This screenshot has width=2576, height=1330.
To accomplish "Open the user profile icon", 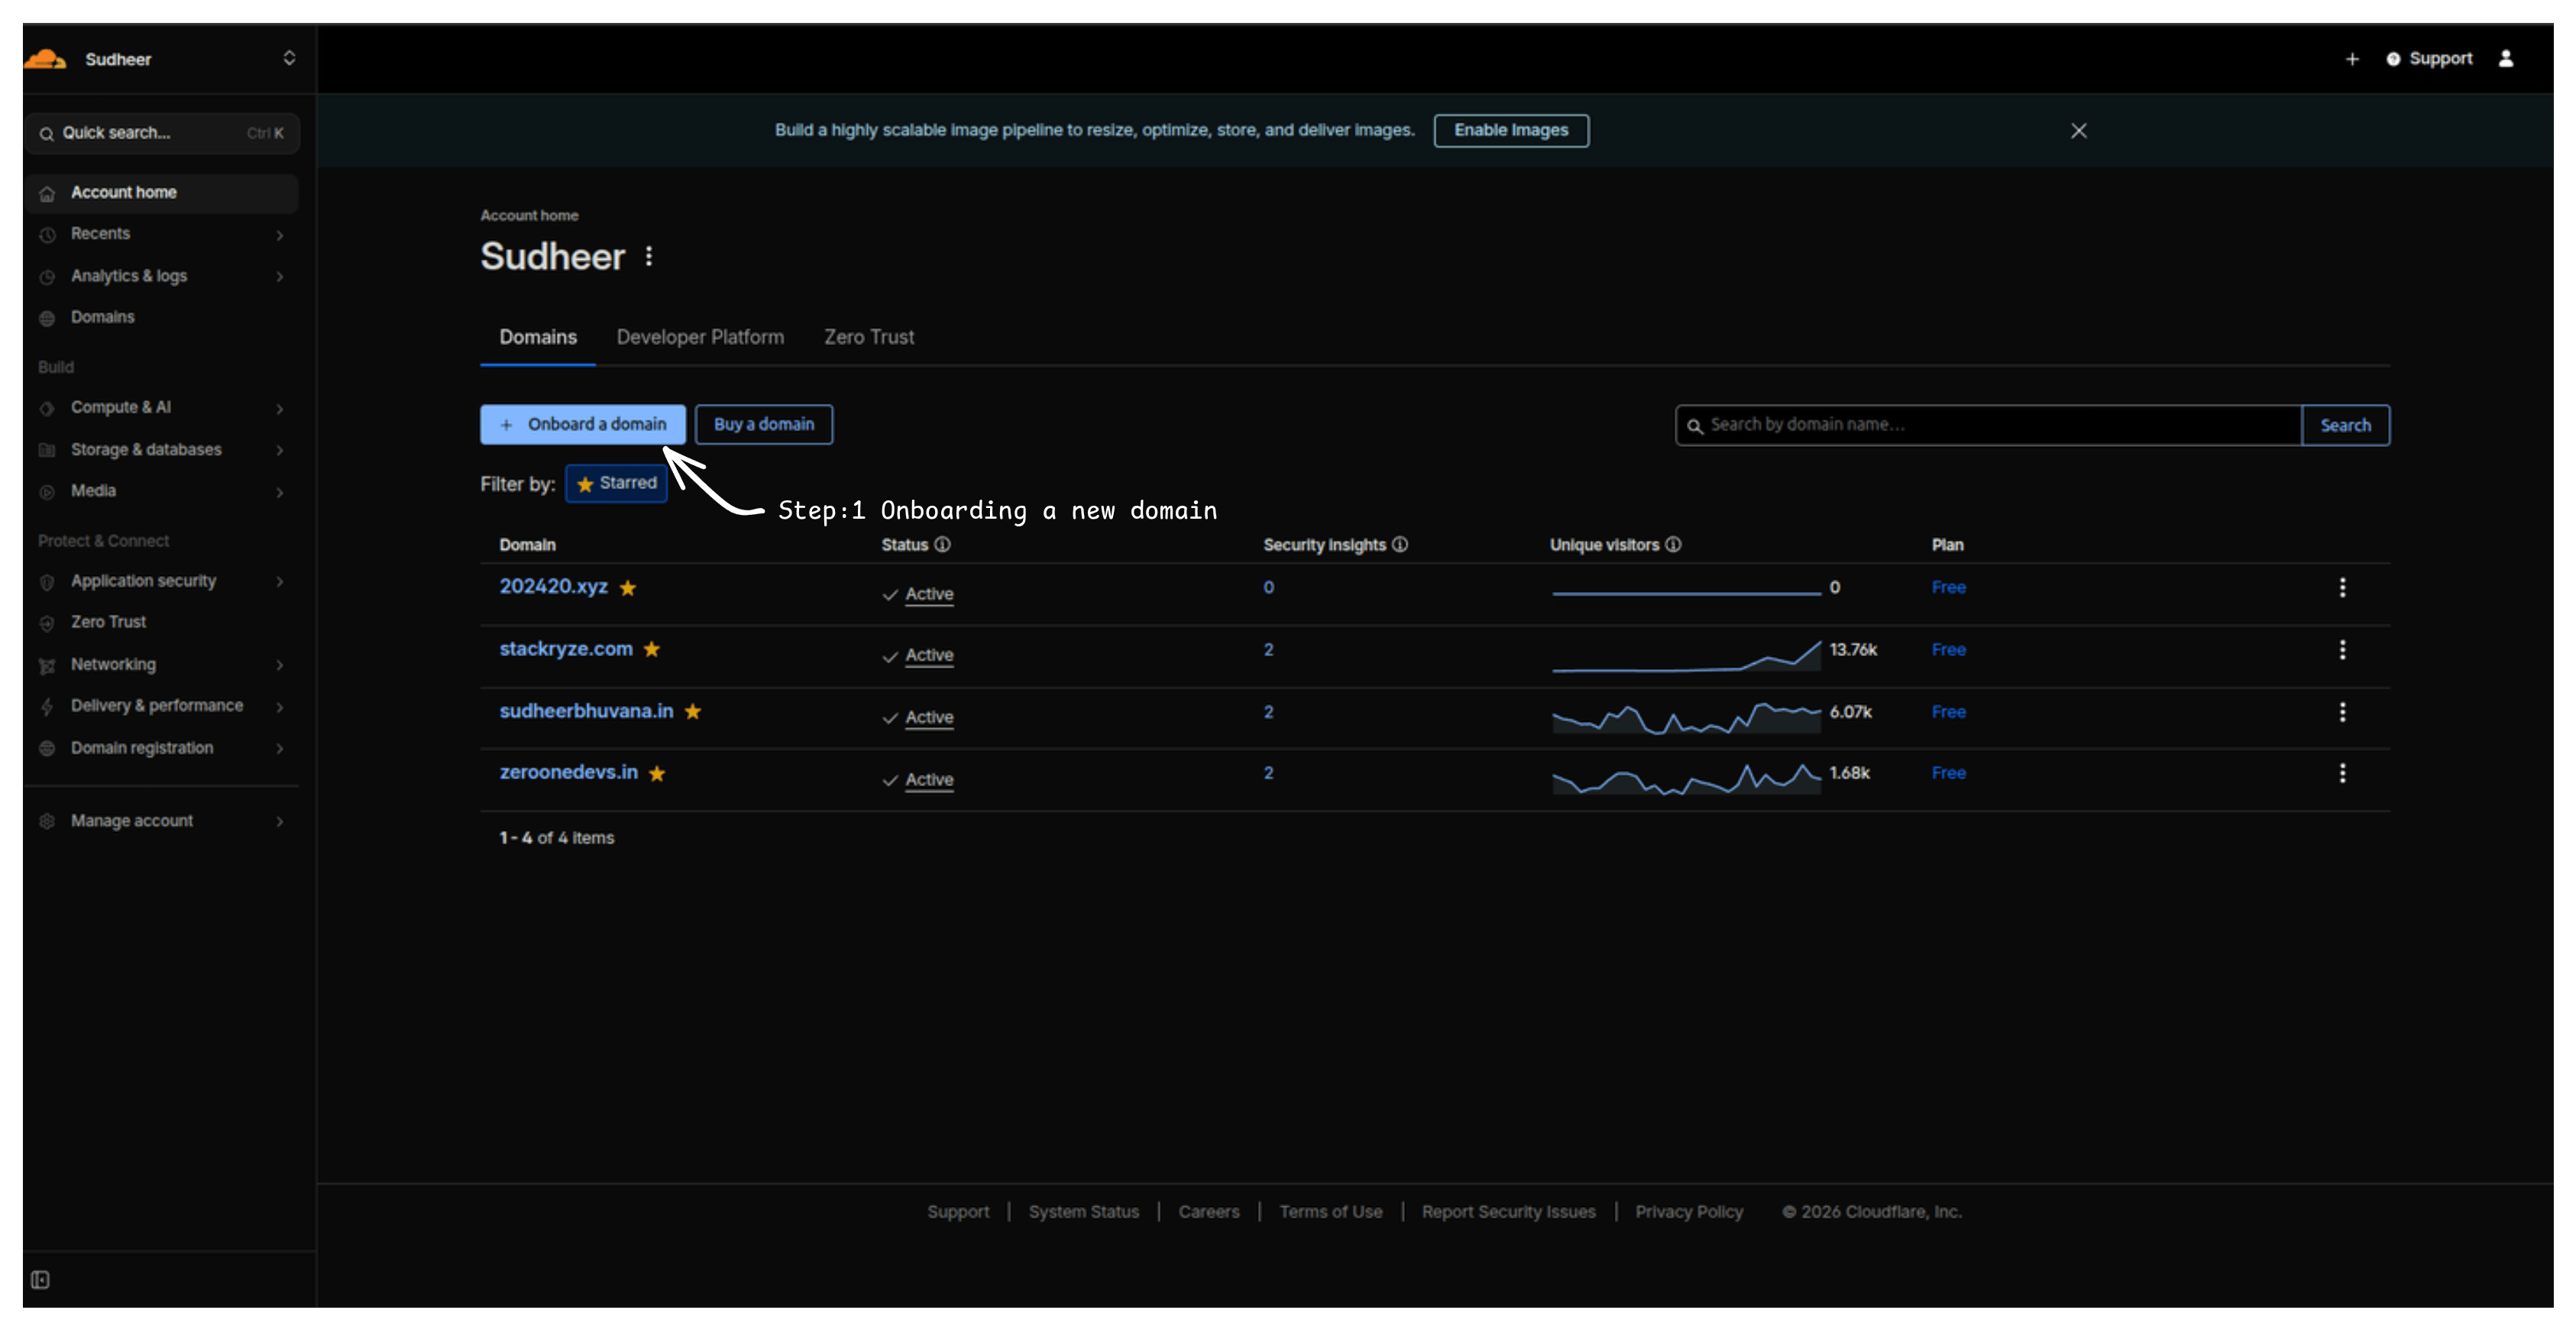I will 2505,59.
